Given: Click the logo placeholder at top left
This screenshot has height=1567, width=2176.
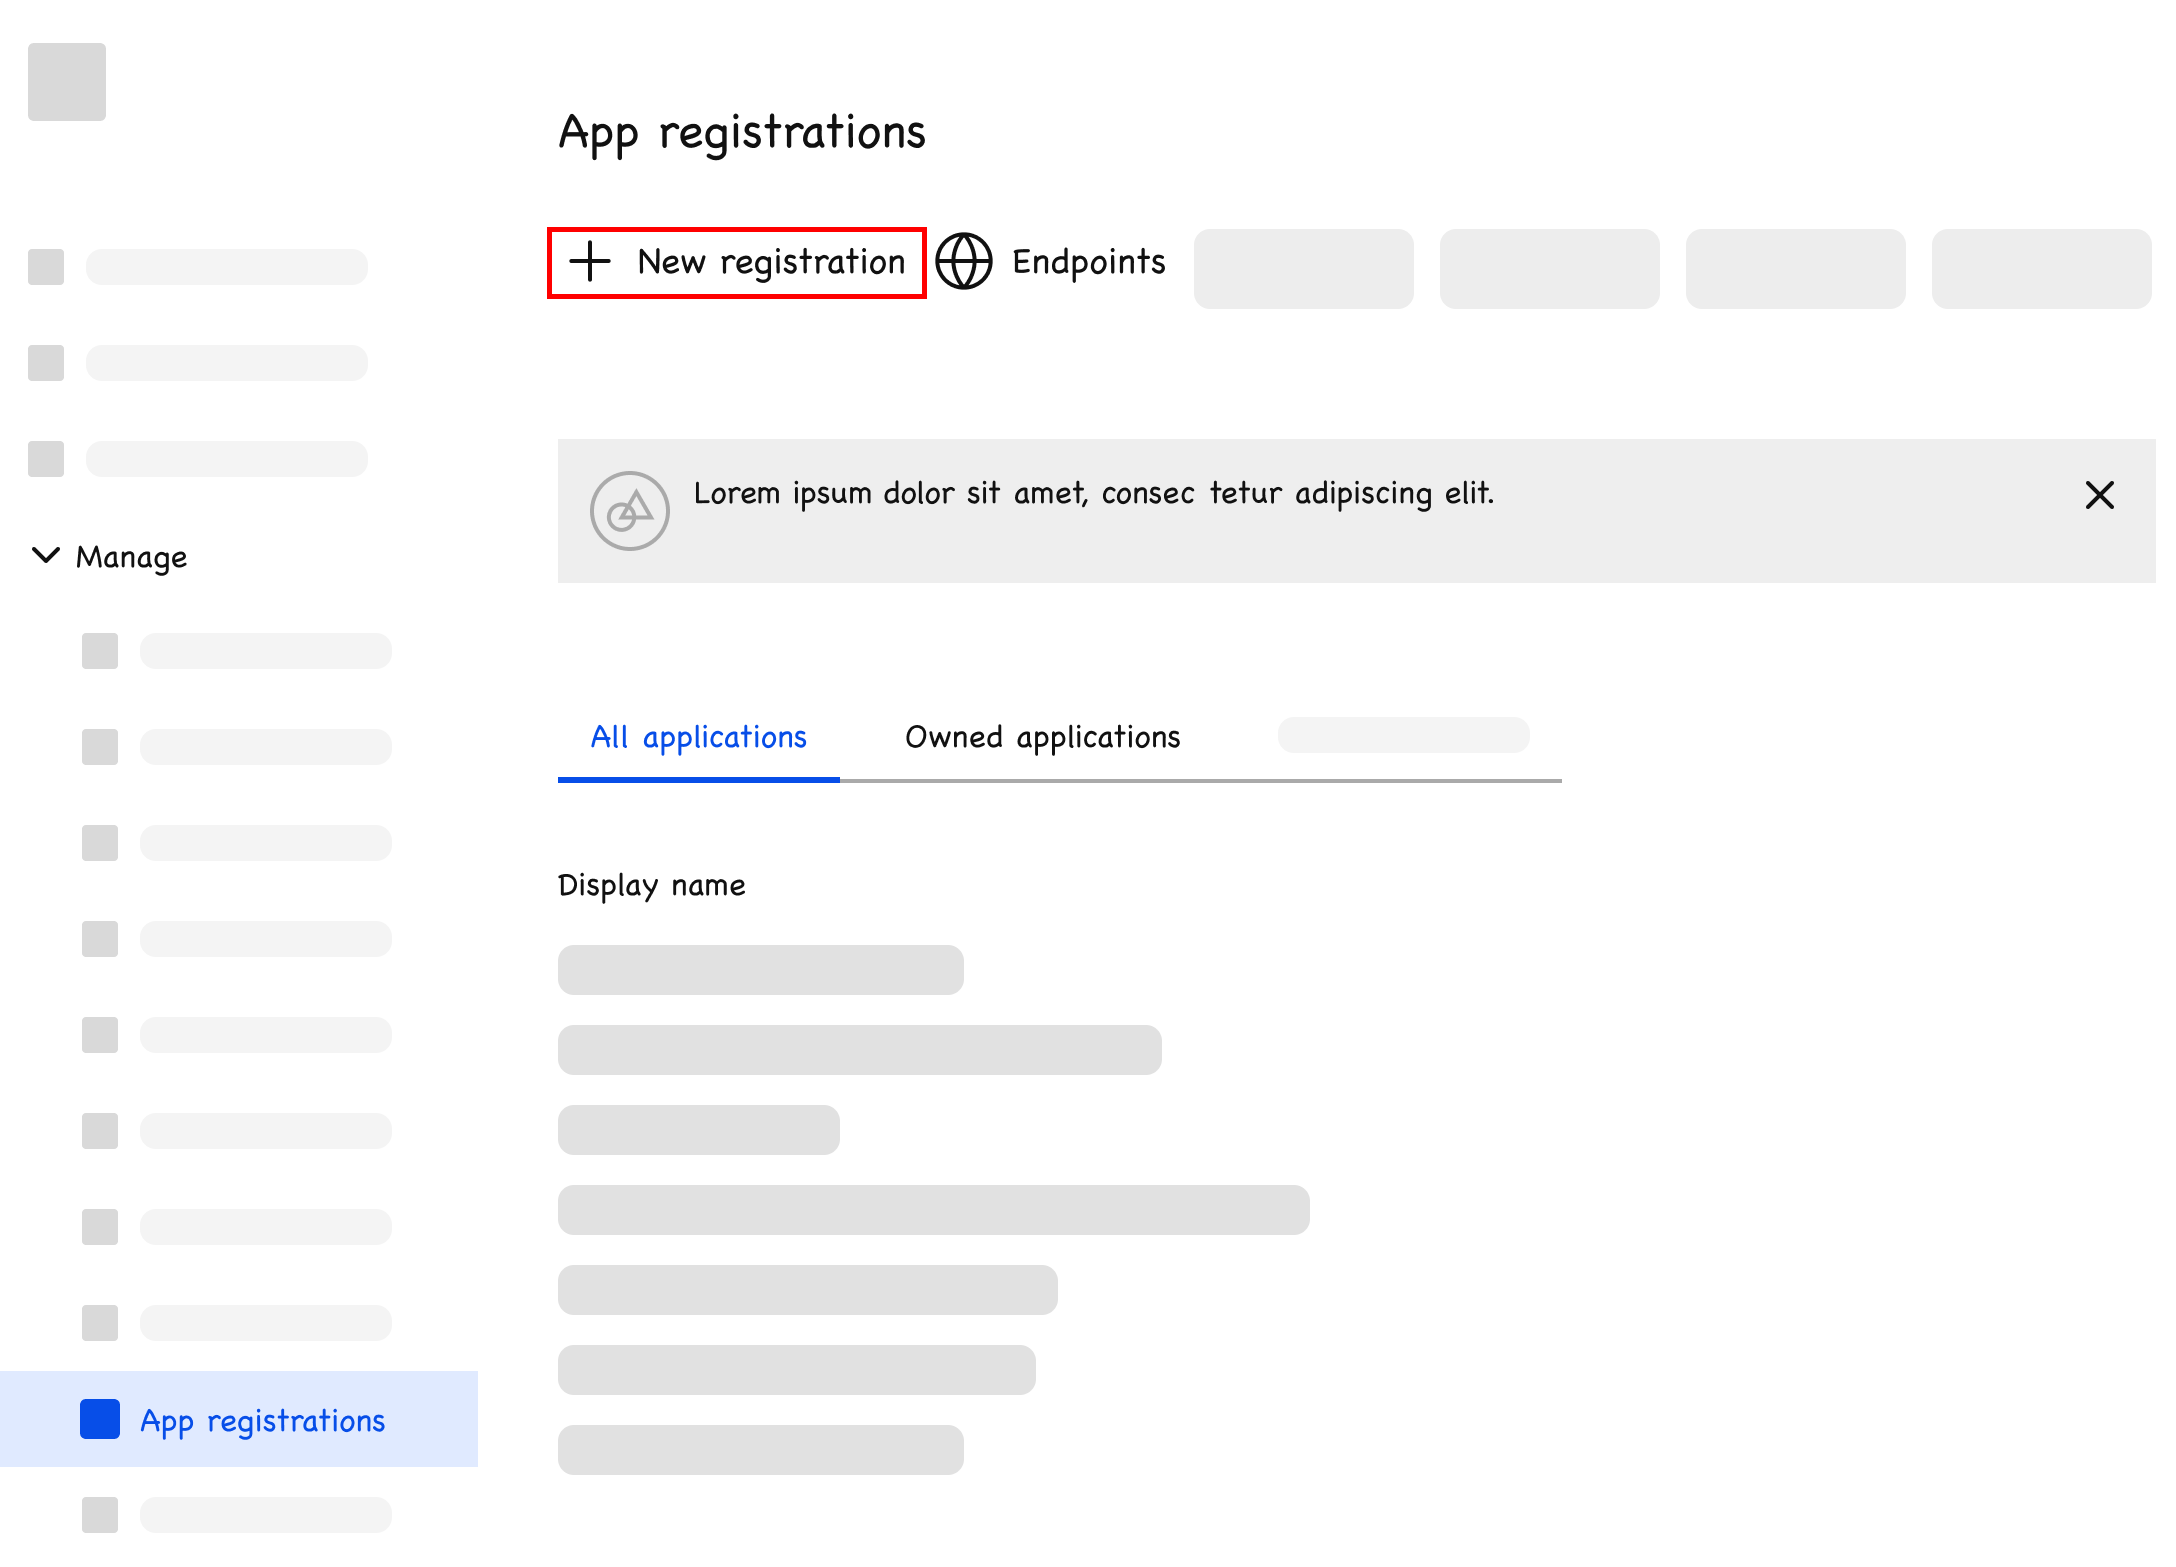Looking at the screenshot, I should [x=67, y=82].
